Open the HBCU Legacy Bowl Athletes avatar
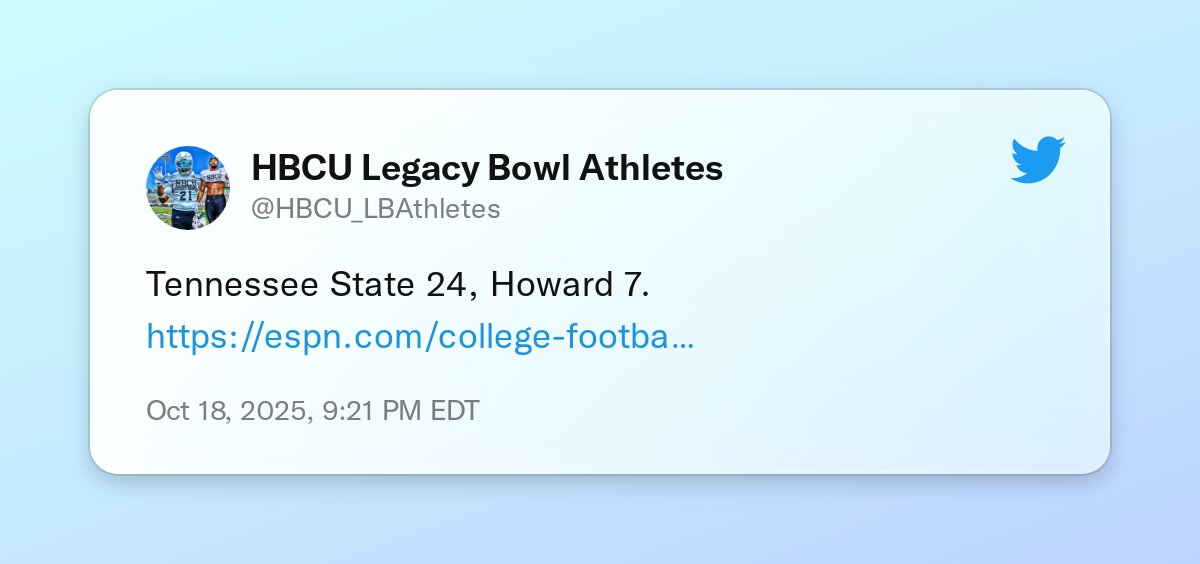1200x564 pixels. point(188,187)
